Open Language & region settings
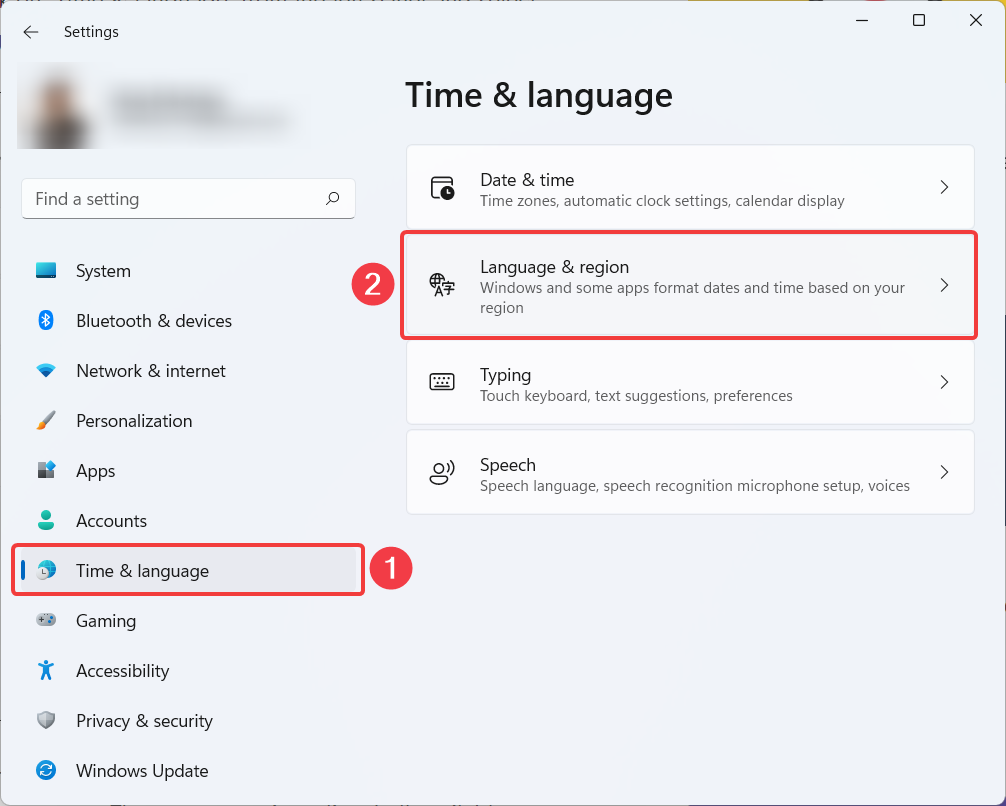The width and height of the screenshot is (1006, 806). tap(690, 285)
